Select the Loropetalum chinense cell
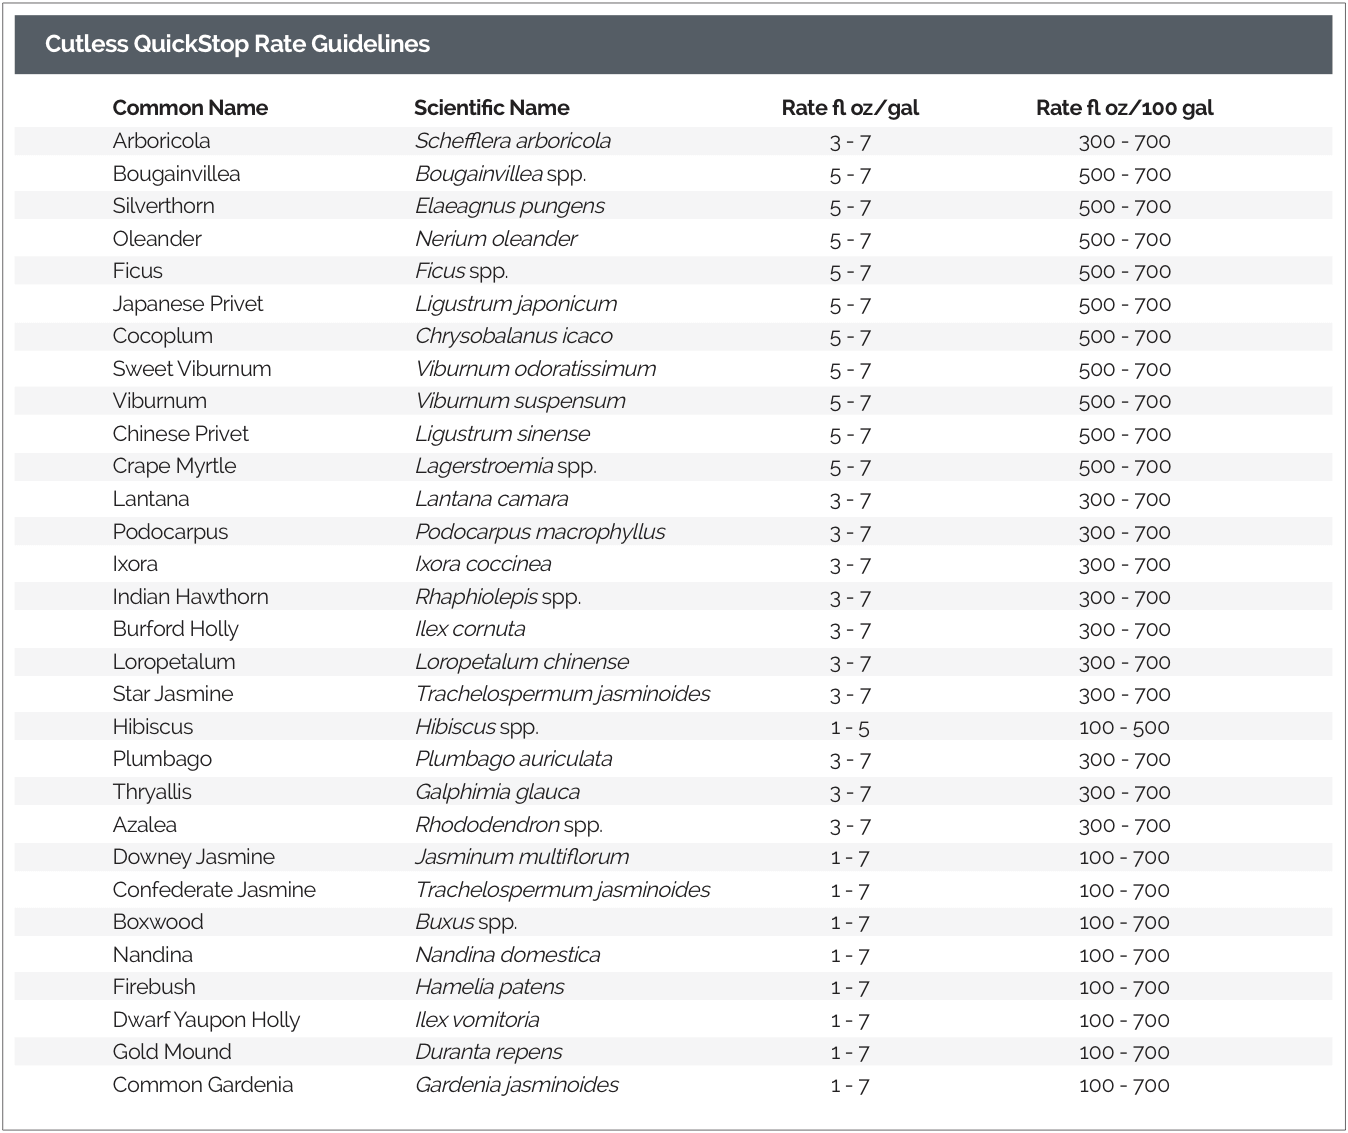Viewport: 1348px width, 1133px height. [522, 662]
